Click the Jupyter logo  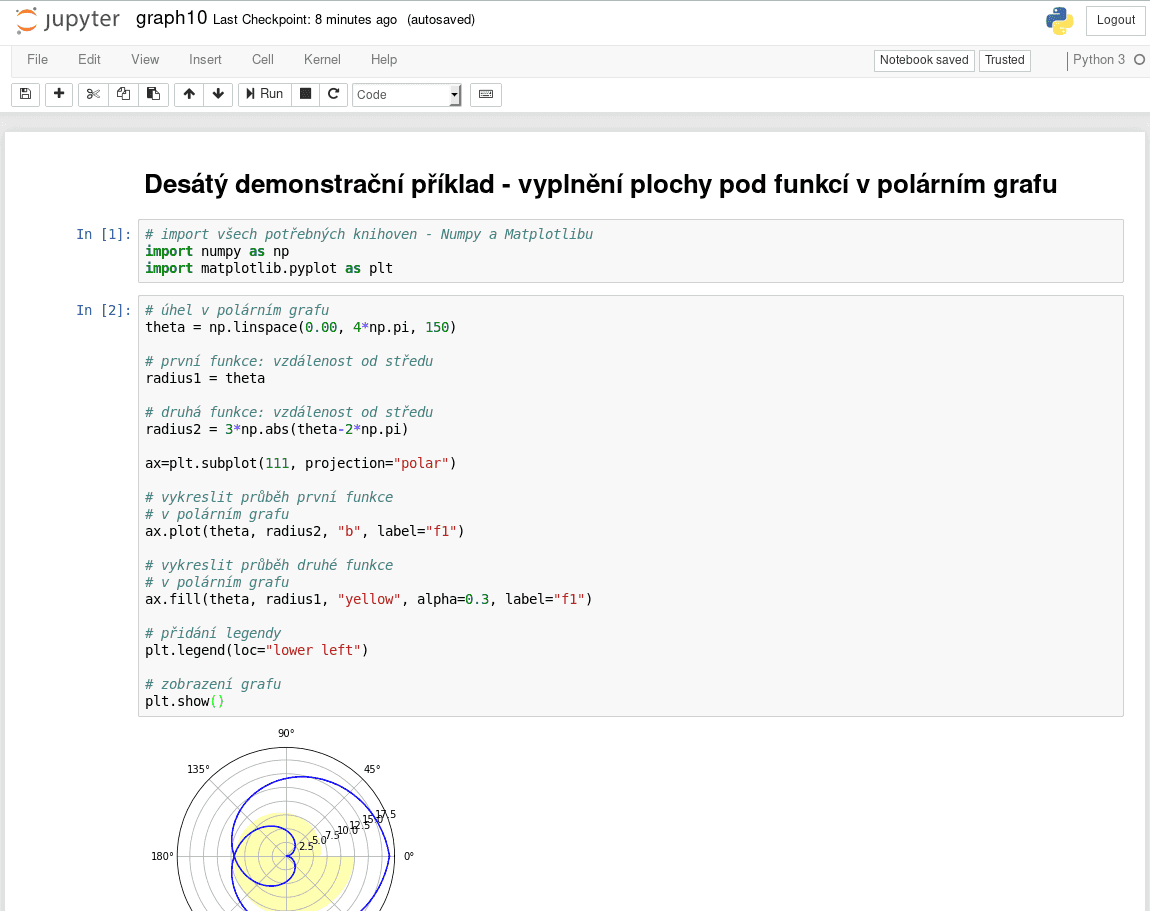67,20
